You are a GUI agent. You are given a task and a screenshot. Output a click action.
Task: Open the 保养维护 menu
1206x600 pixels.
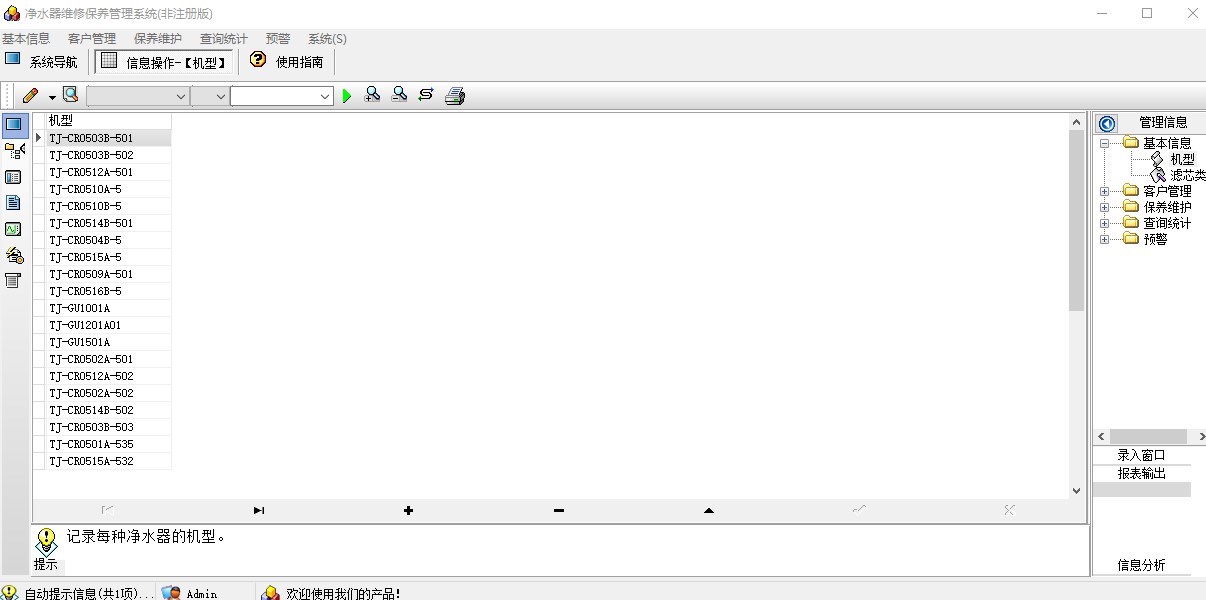(x=158, y=39)
